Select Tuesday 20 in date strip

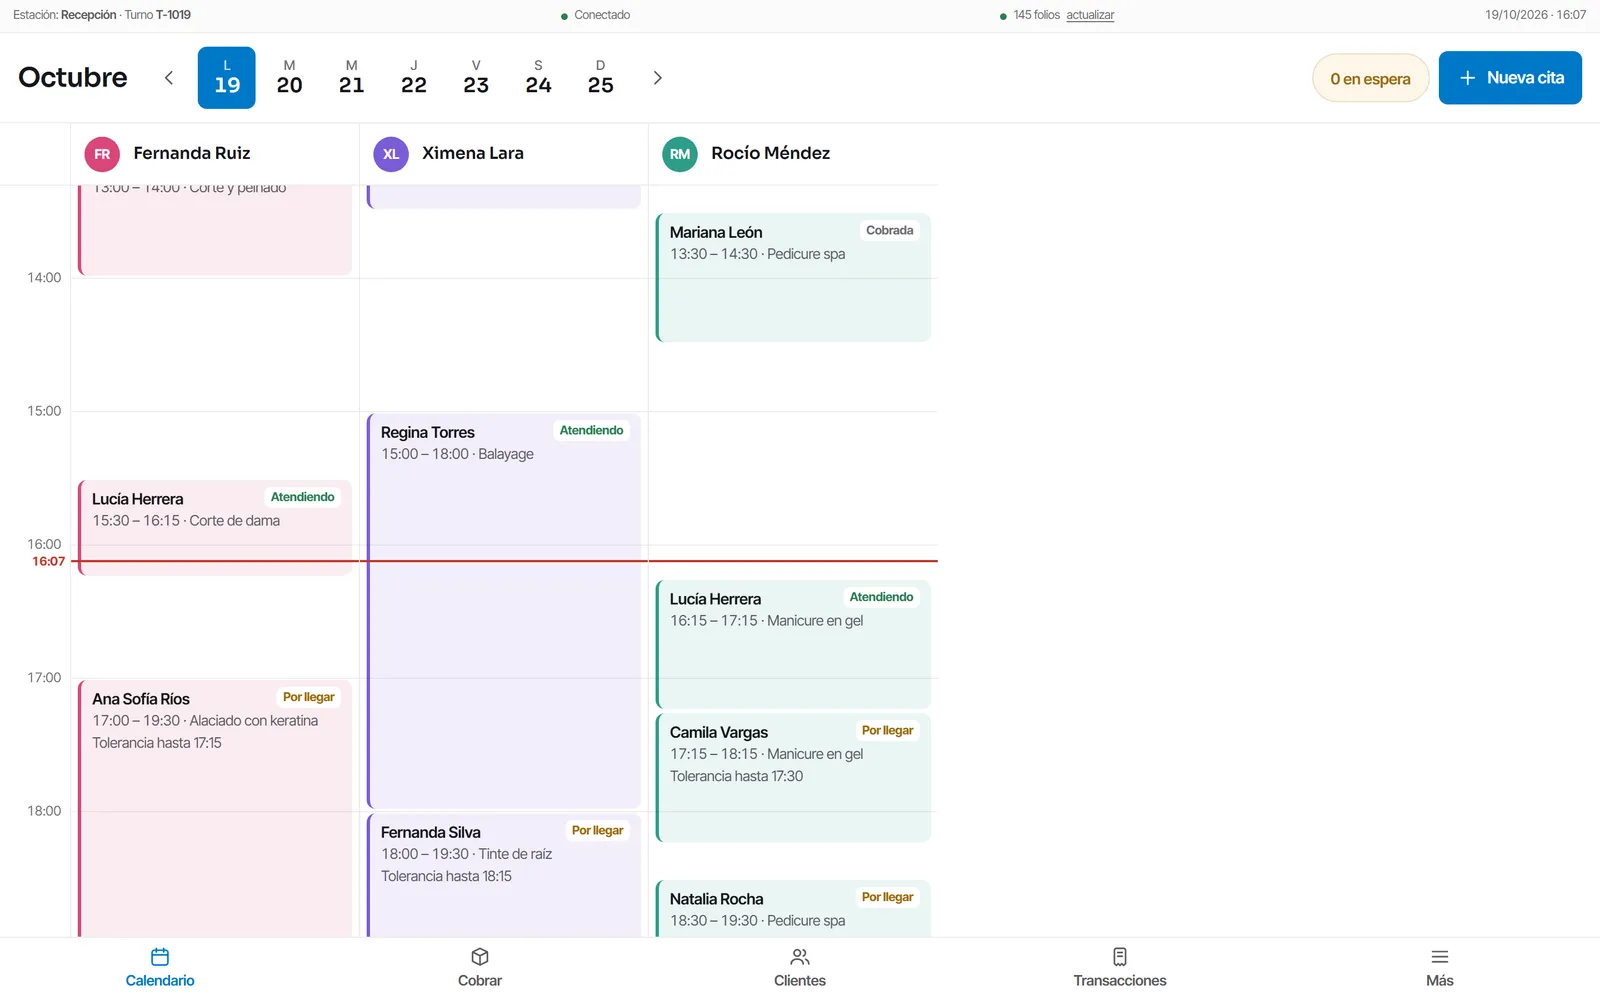(289, 78)
